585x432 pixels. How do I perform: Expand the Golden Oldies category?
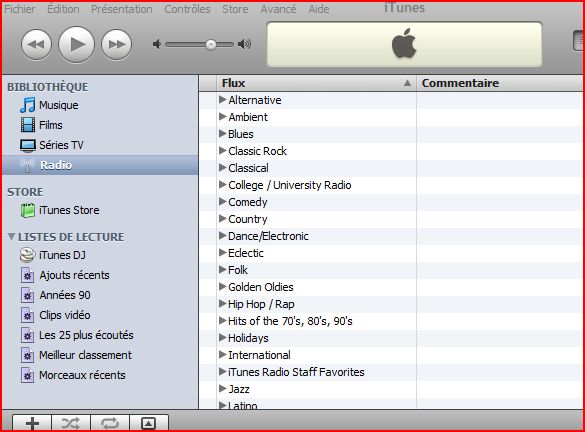click(223, 287)
